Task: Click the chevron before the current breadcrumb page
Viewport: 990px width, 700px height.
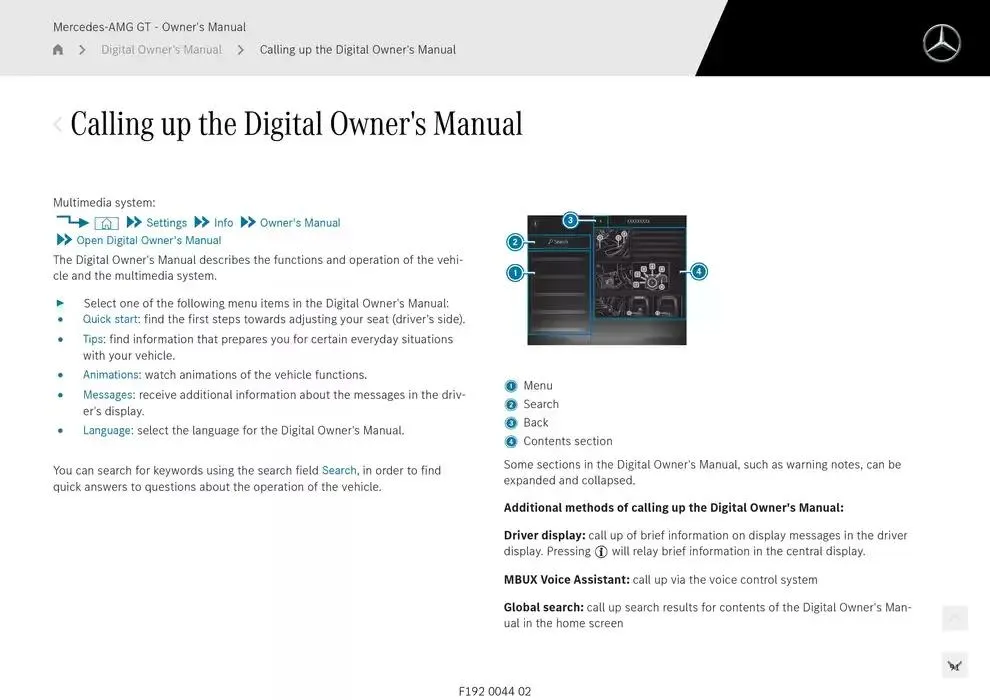Action: click(x=241, y=50)
